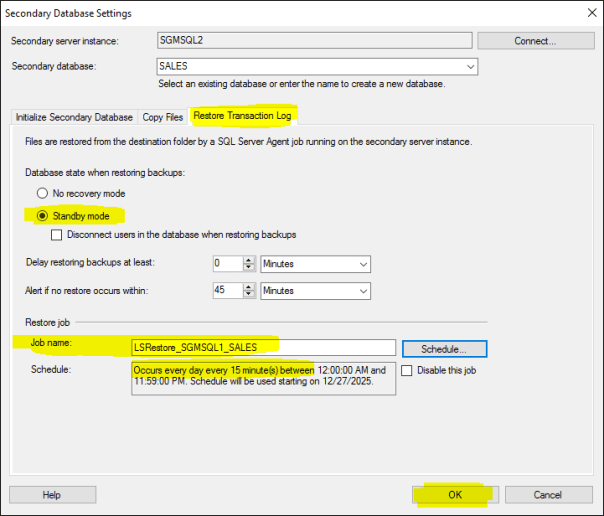Viewport: 604px width, 516px height.
Task: Enable Disconnect users when restoring backups
Action: [x=58, y=235]
